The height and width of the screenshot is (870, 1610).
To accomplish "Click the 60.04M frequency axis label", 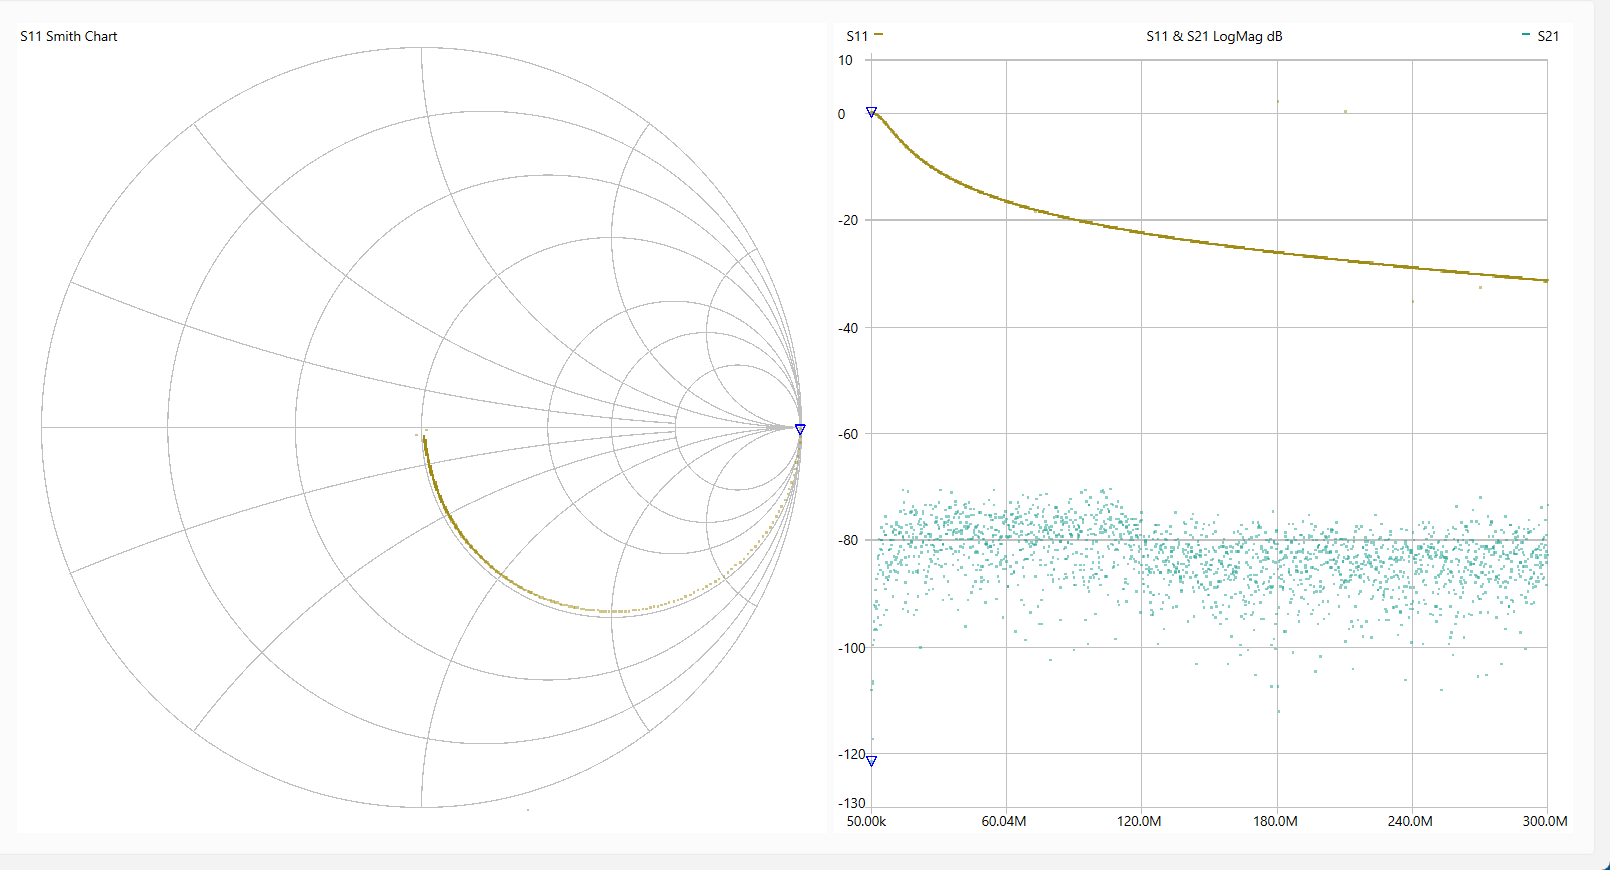I will 1003,821.
